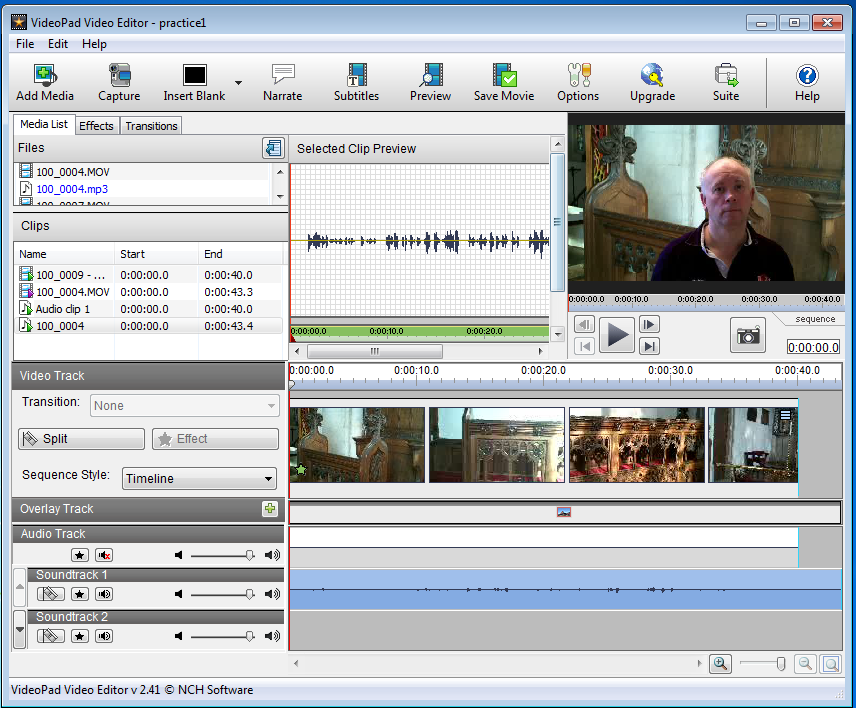
Task: Open the Options settings
Action: pyautogui.click(x=578, y=82)
